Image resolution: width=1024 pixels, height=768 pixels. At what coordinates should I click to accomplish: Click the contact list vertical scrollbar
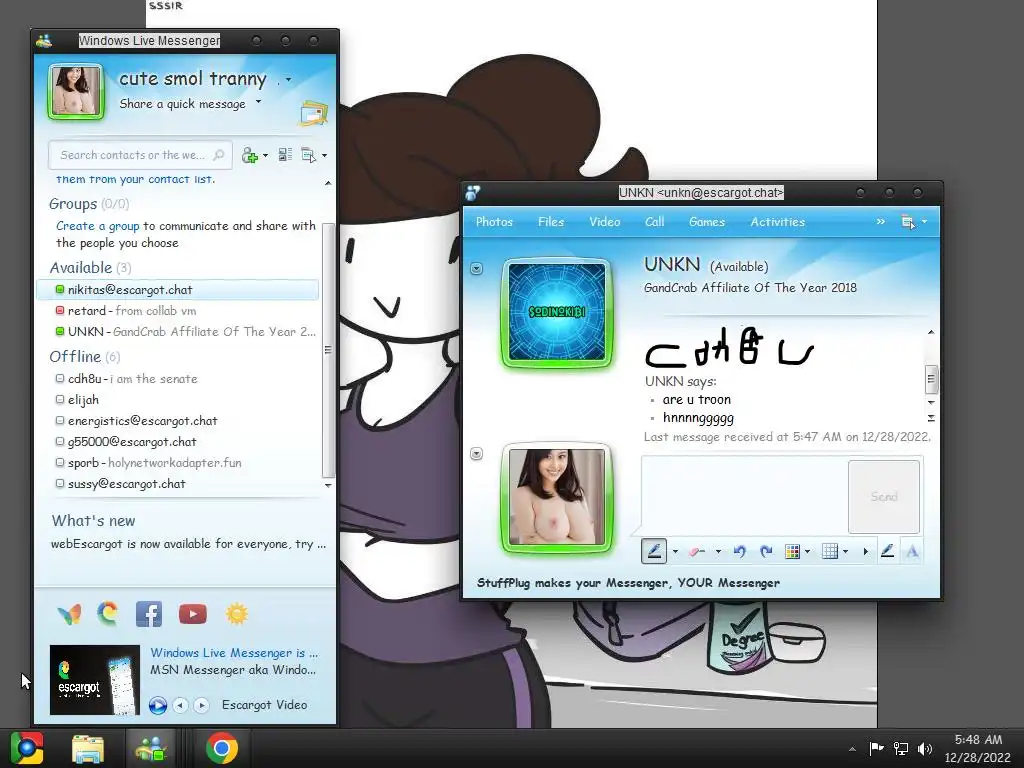(328, 350)
